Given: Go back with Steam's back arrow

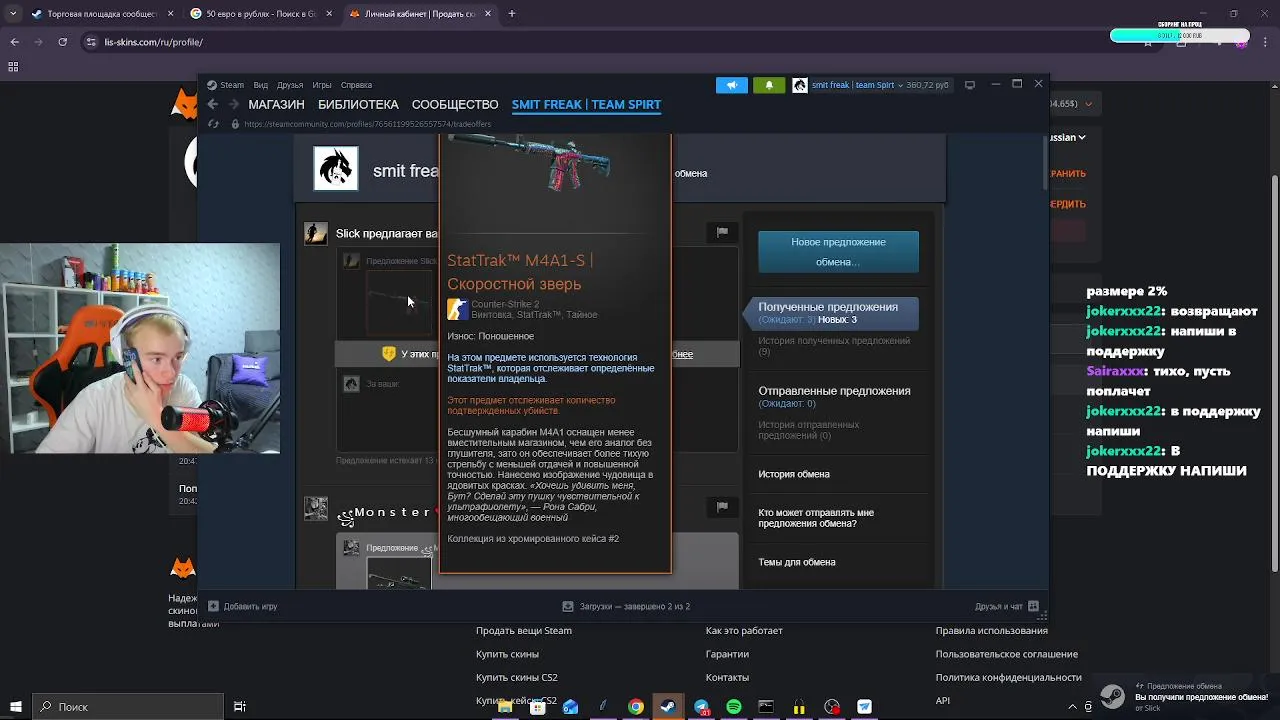Looking at the screenshot, I should tap(213, 104).
